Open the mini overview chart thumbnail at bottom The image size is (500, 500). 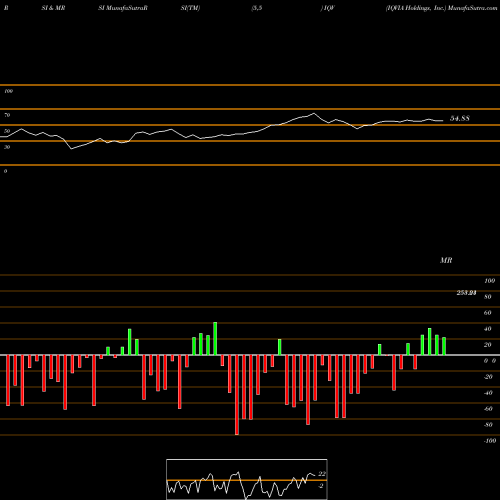click(x=247, y=479)
